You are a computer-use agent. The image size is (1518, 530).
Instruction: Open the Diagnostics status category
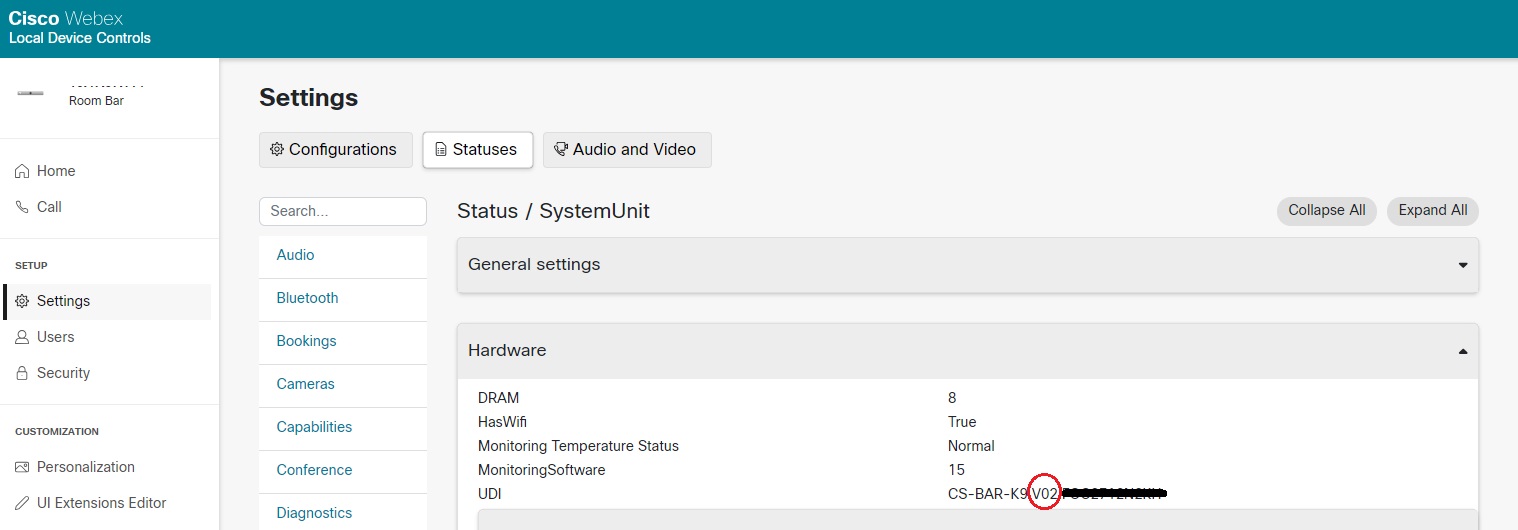314,513
